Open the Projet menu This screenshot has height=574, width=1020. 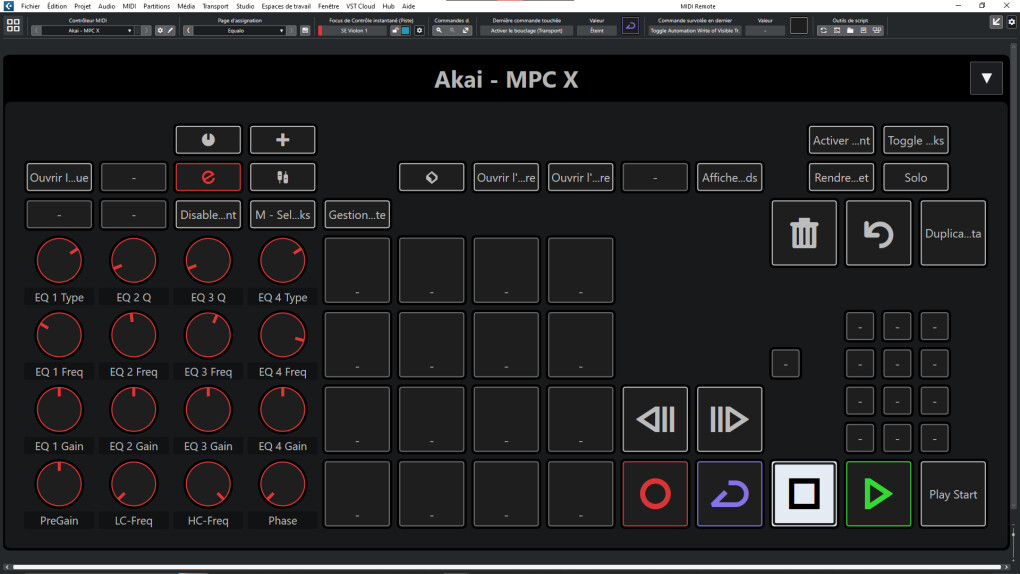pos(82,6)
